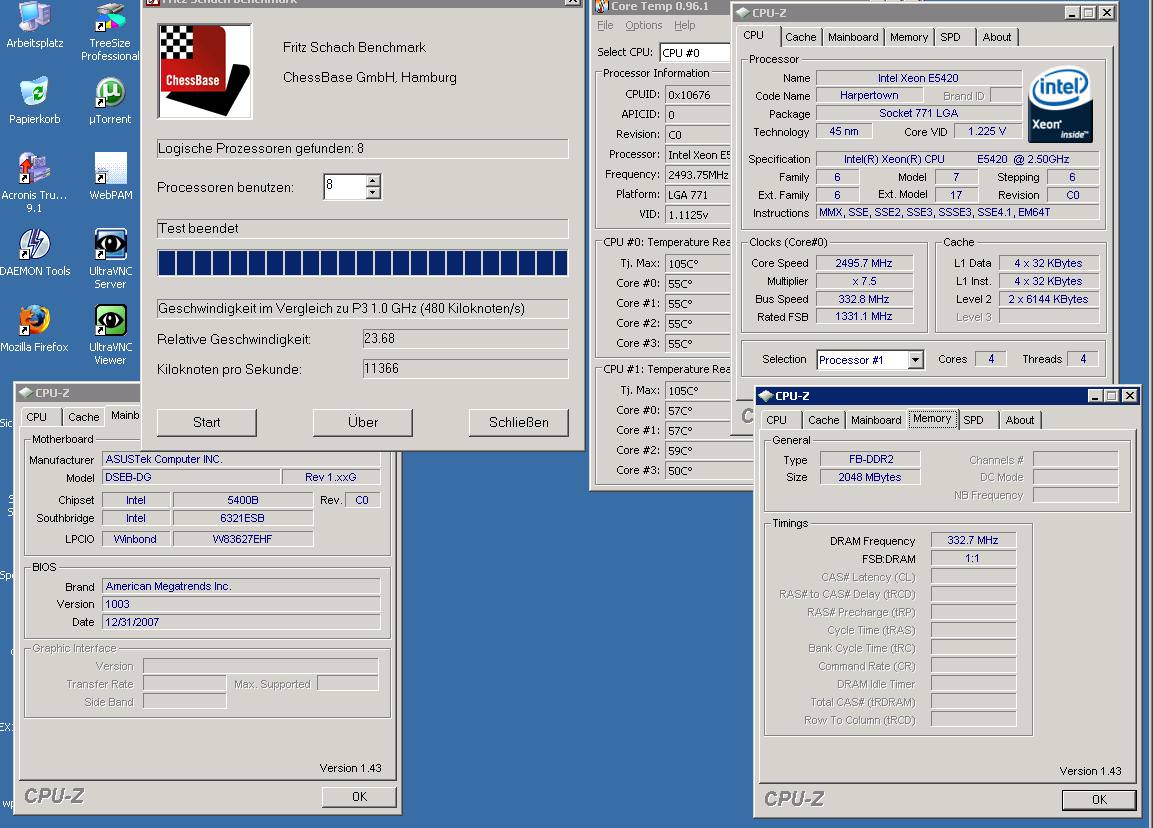Click the µTorrent desktop shortcut
The height and width of the screenshot is (828, 1153).
click(110, 101)
